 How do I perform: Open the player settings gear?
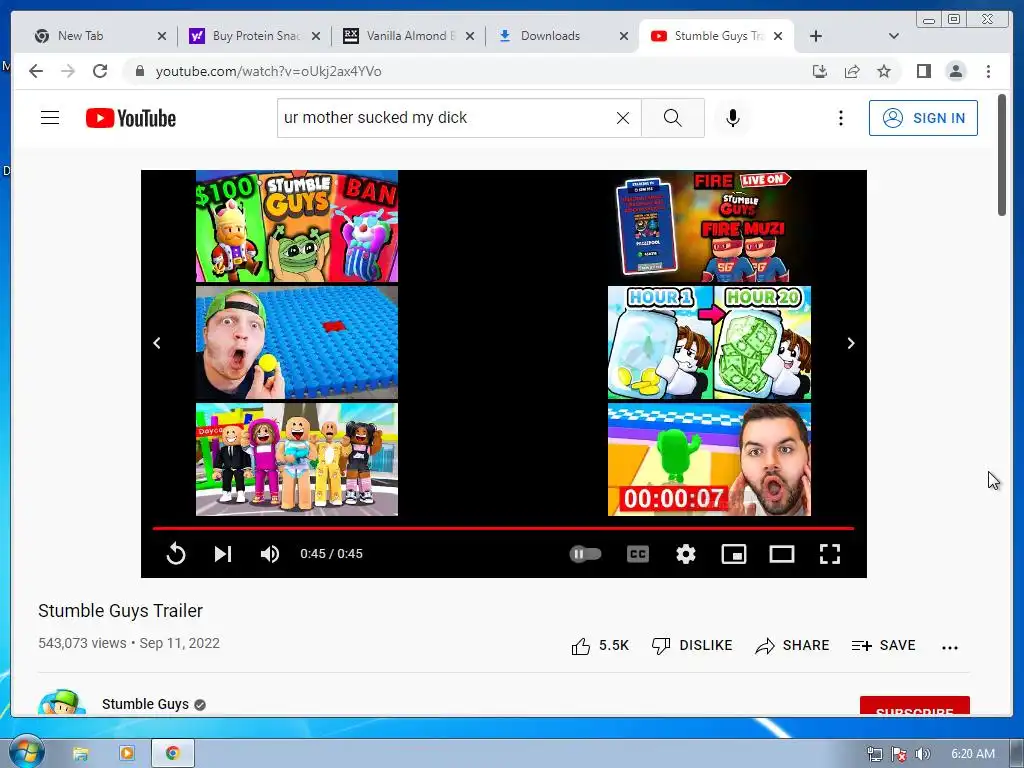click(686, 554)
